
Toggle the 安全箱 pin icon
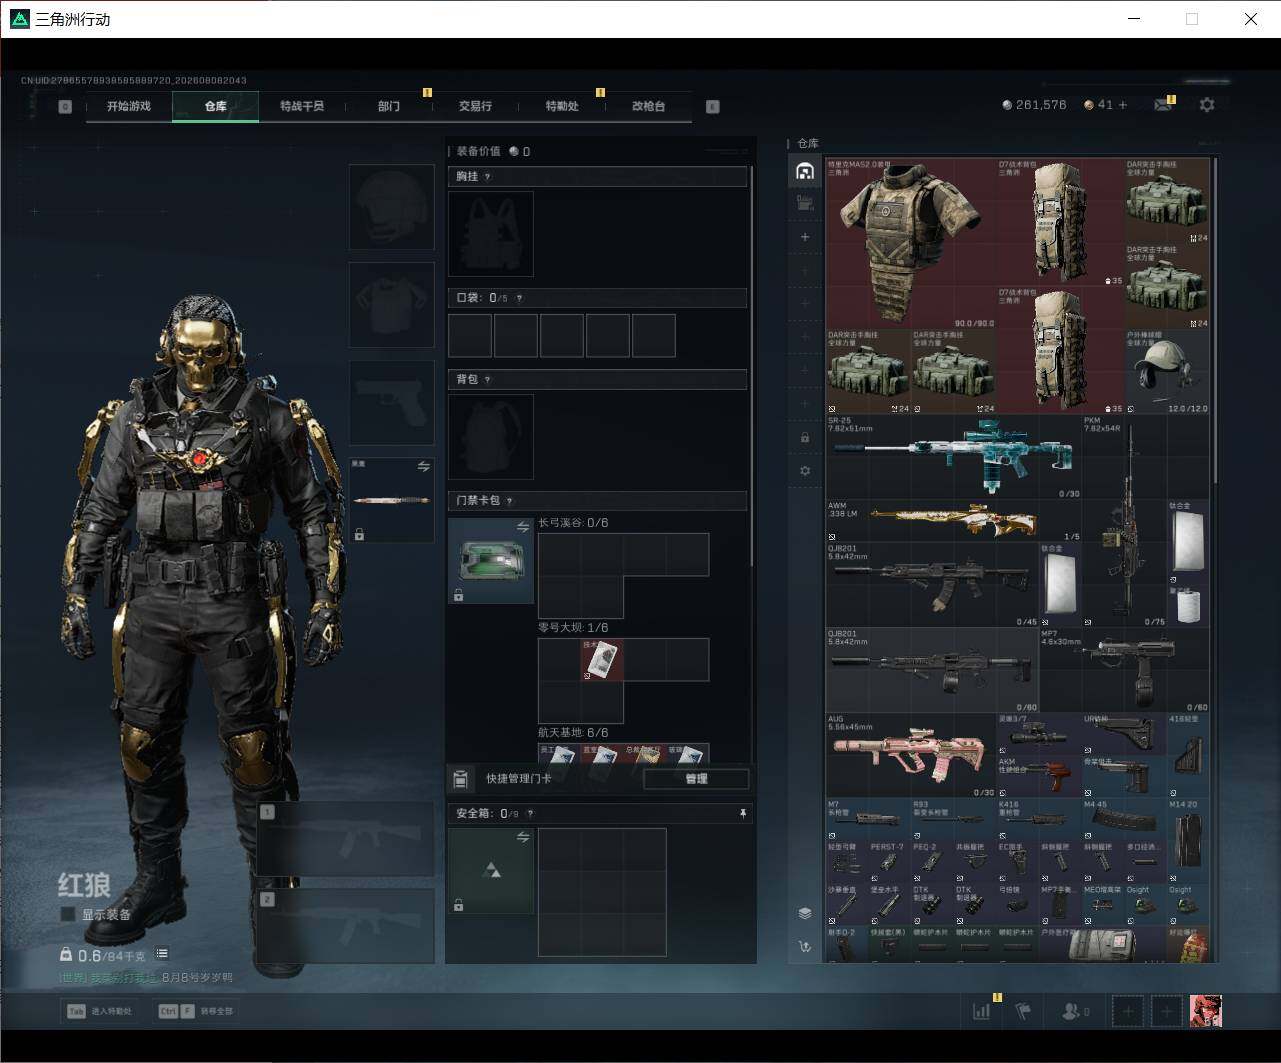point(743,814)
